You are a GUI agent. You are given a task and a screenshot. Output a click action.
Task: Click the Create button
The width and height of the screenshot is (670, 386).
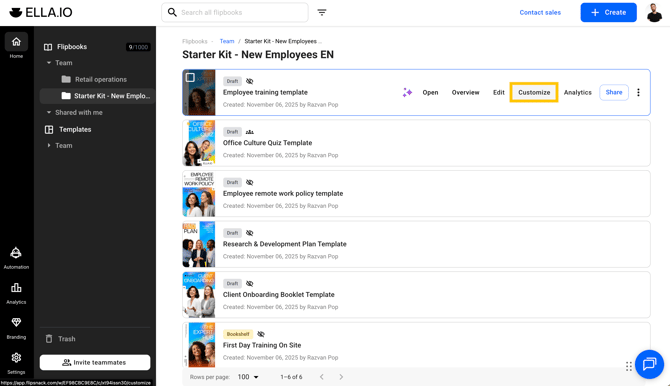(x=608, y=12)
